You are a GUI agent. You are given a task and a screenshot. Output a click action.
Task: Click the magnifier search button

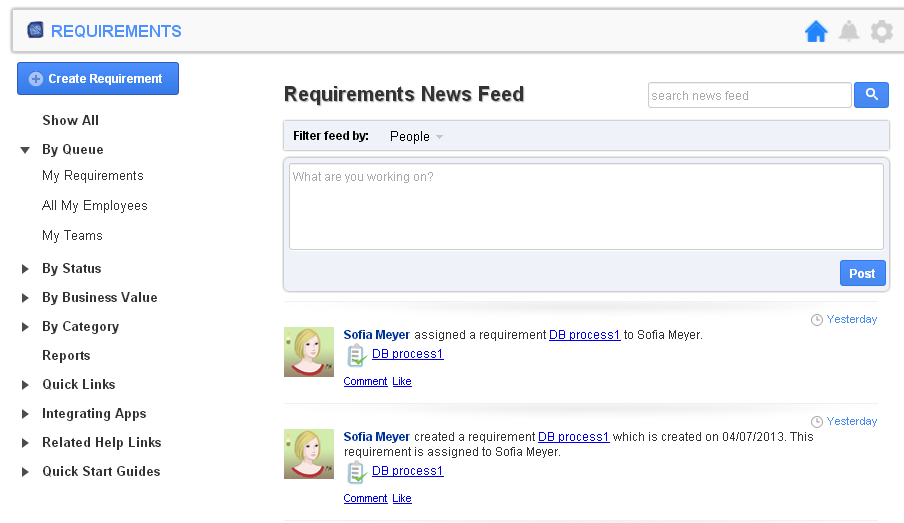871,95
